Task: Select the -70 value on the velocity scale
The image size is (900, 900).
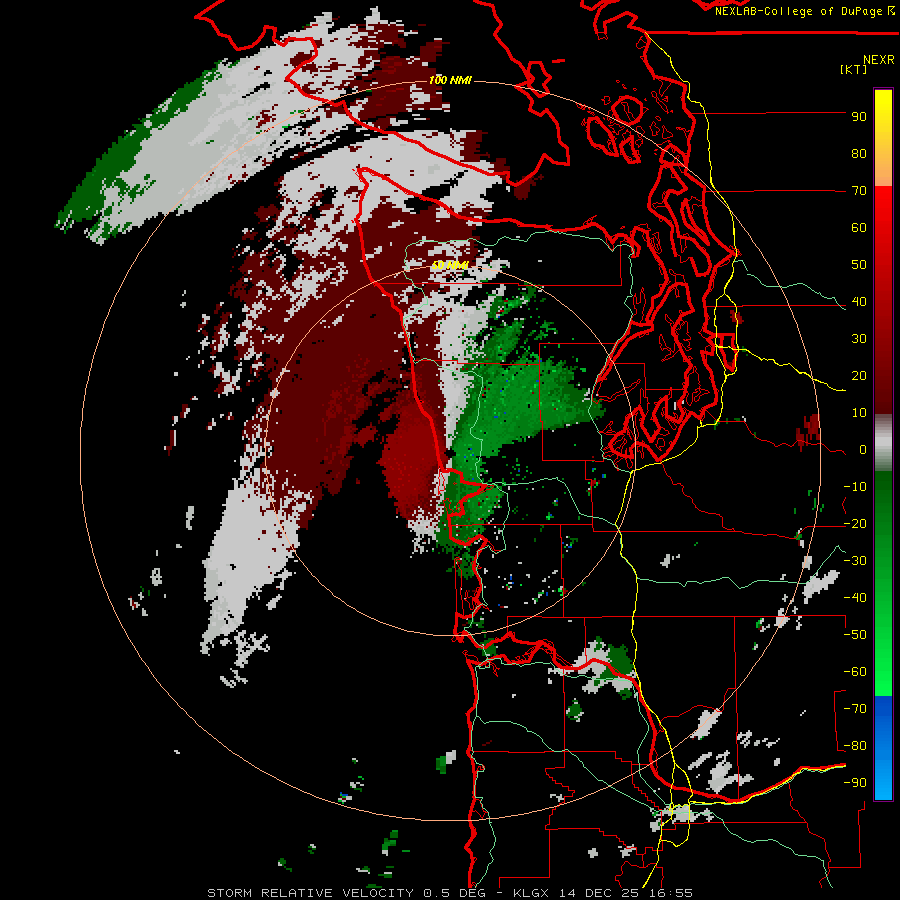Action: click(x=855, y=709)
